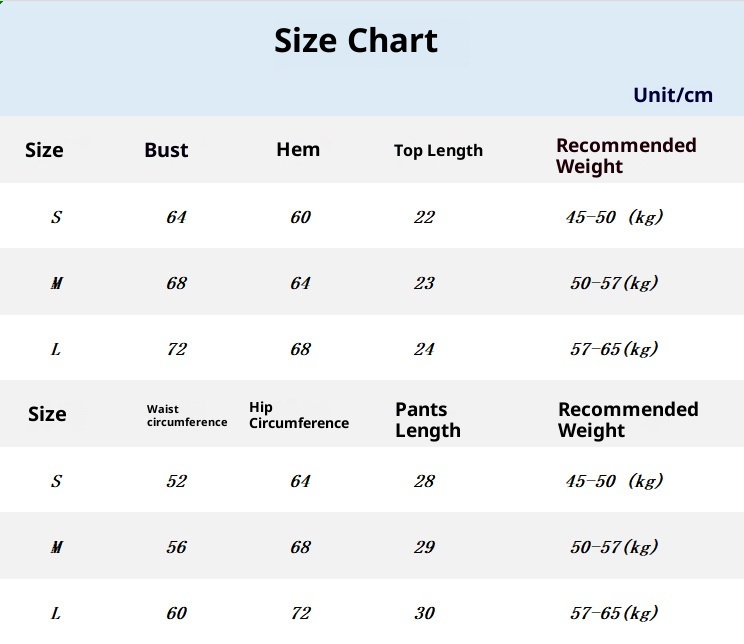Click the Waist circumference column header
The width and height of the screenshot is (744, 644).
pos(187,416)
